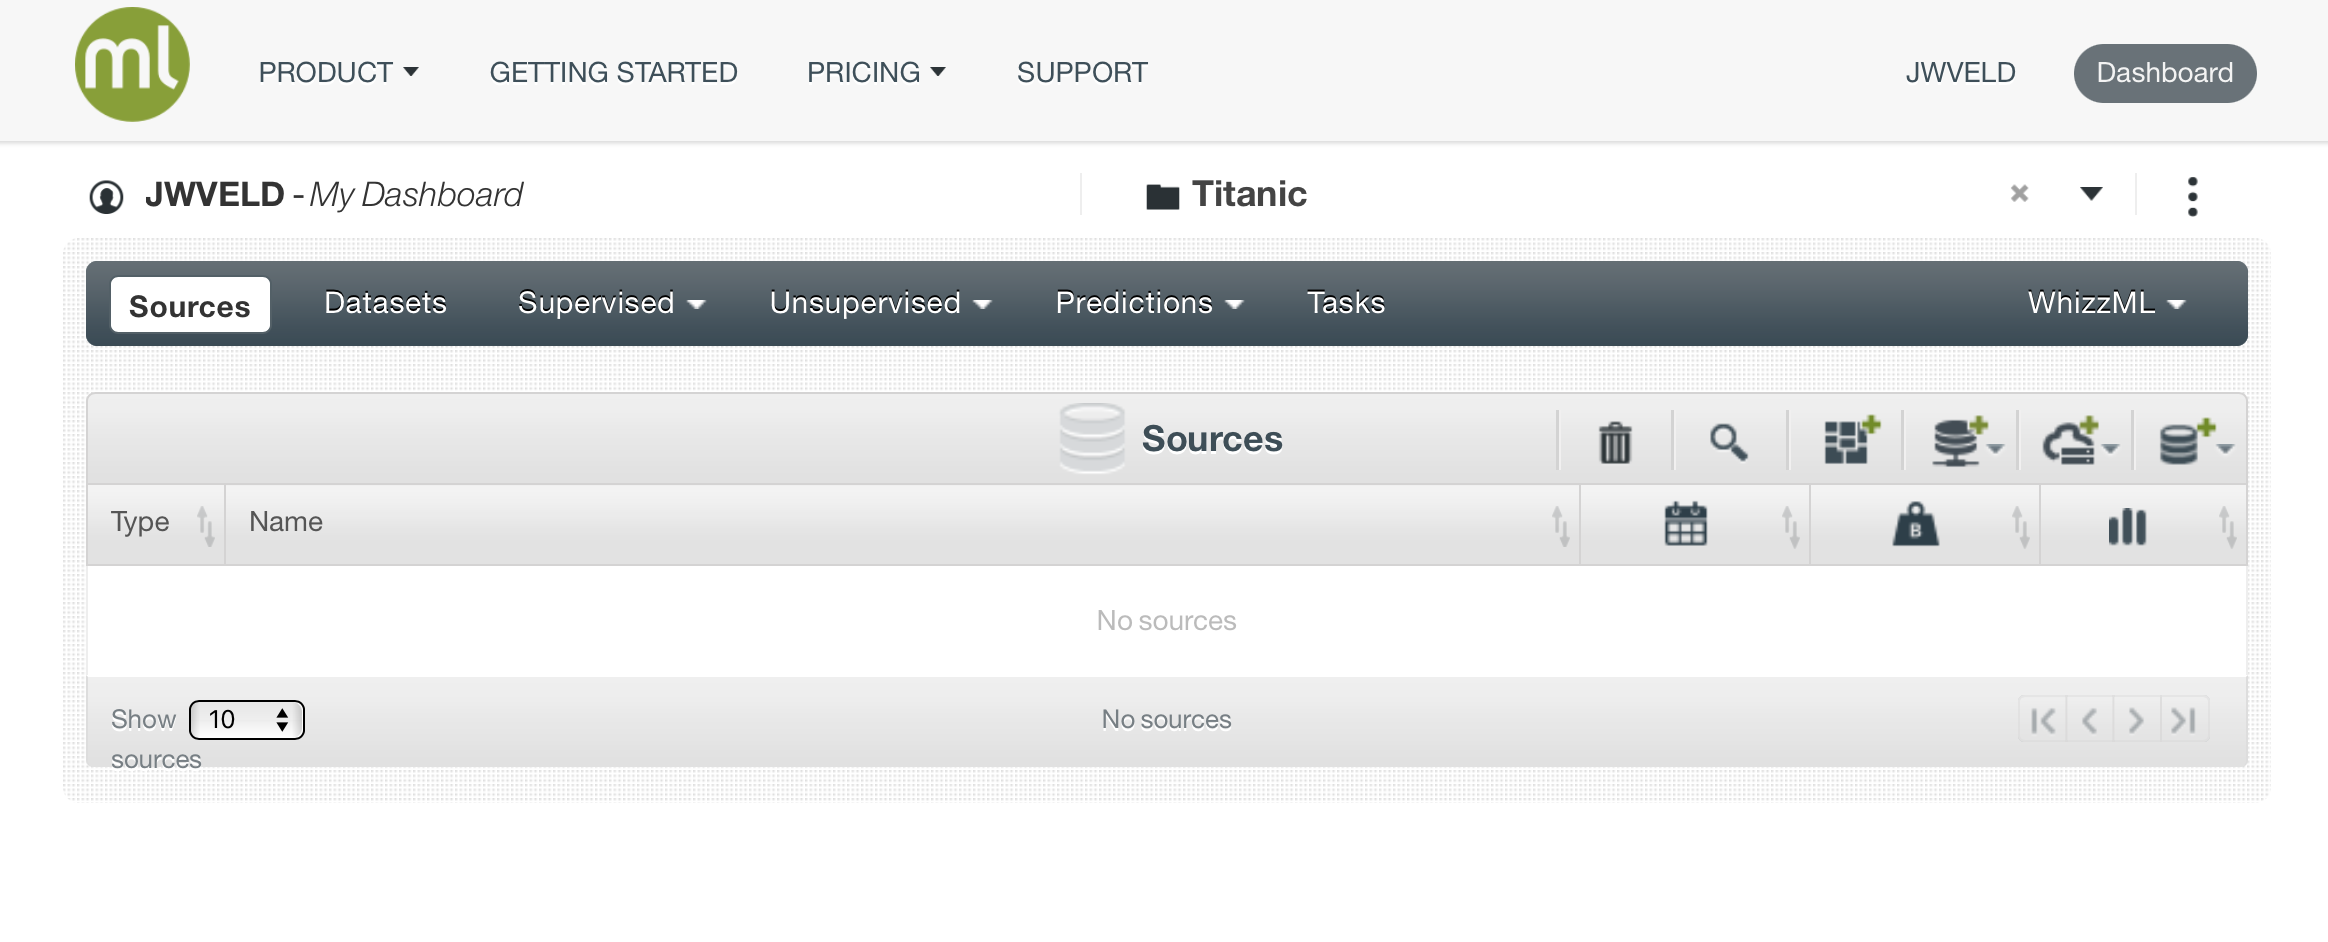Clear the Titanic project selection

pos(2019,193)
